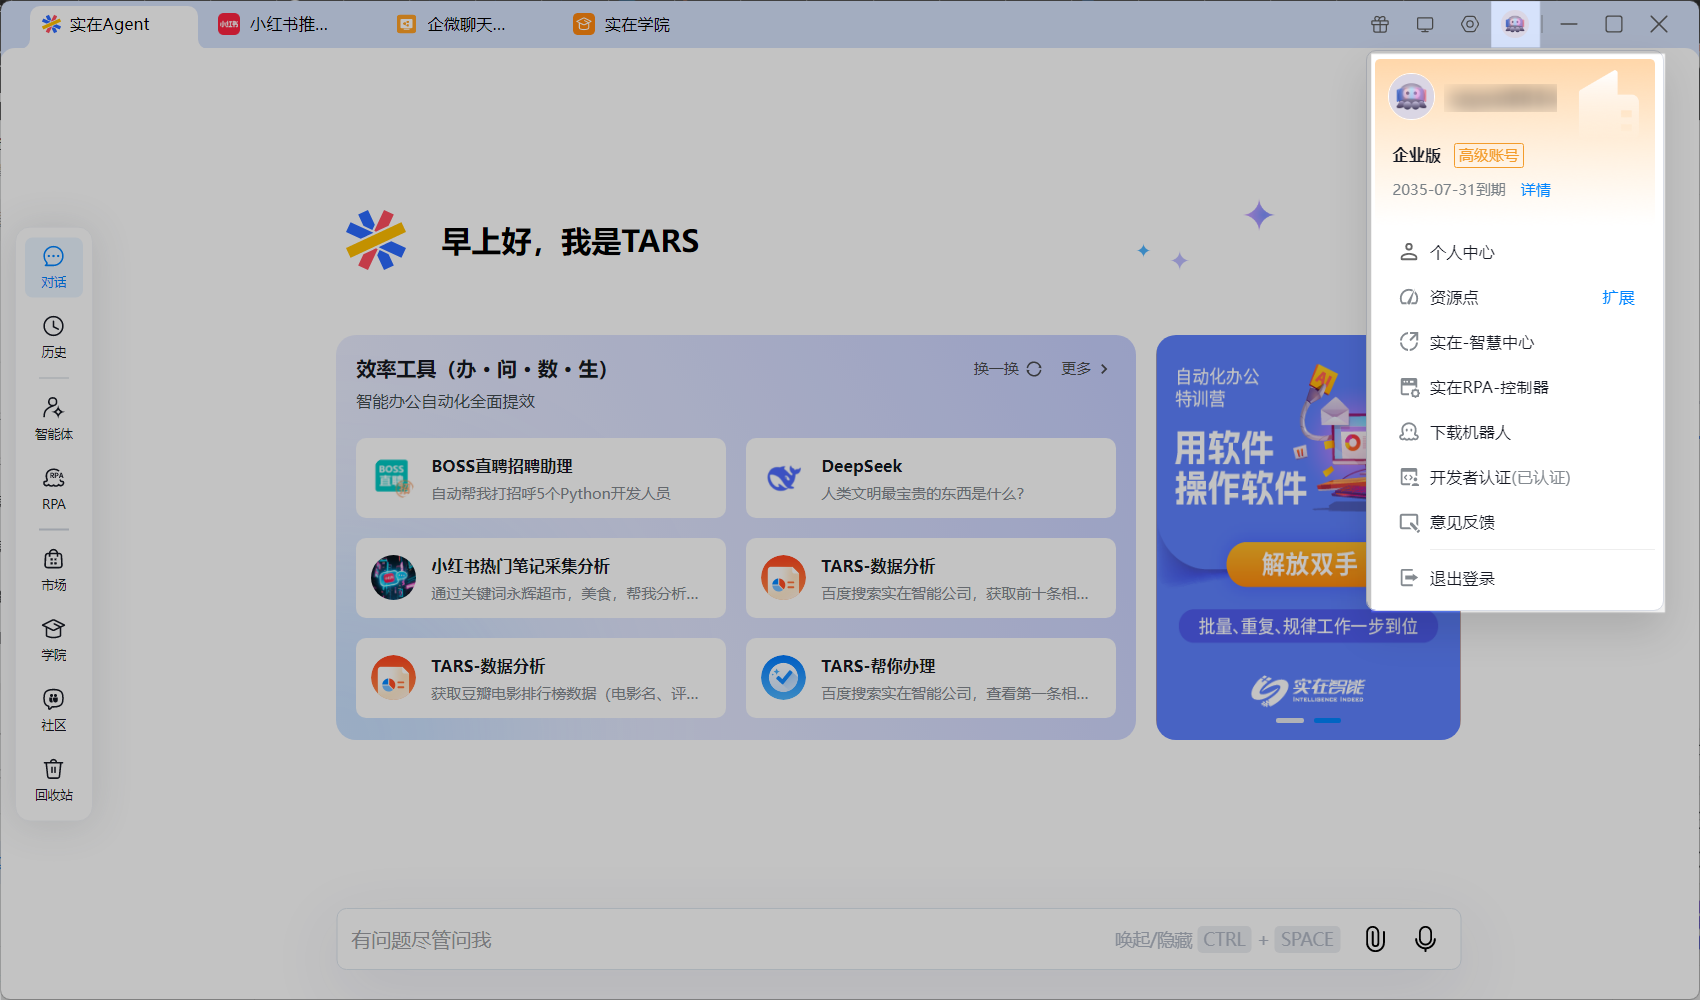Image resolution: width=1700 pixels, height=1000 pixels.
Task: Open the RPA sidebar icon
Action: 54,489
